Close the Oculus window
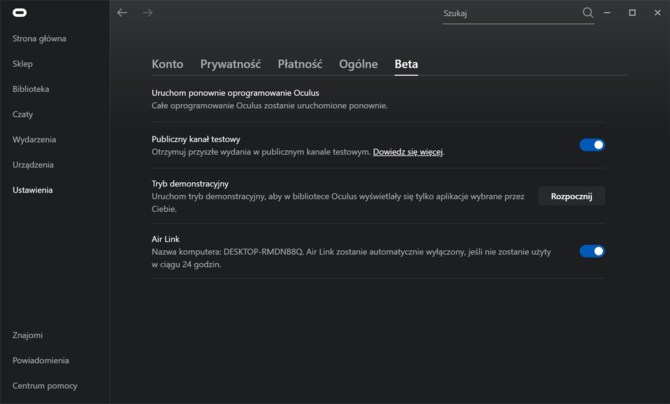 (x=658, y=13)
